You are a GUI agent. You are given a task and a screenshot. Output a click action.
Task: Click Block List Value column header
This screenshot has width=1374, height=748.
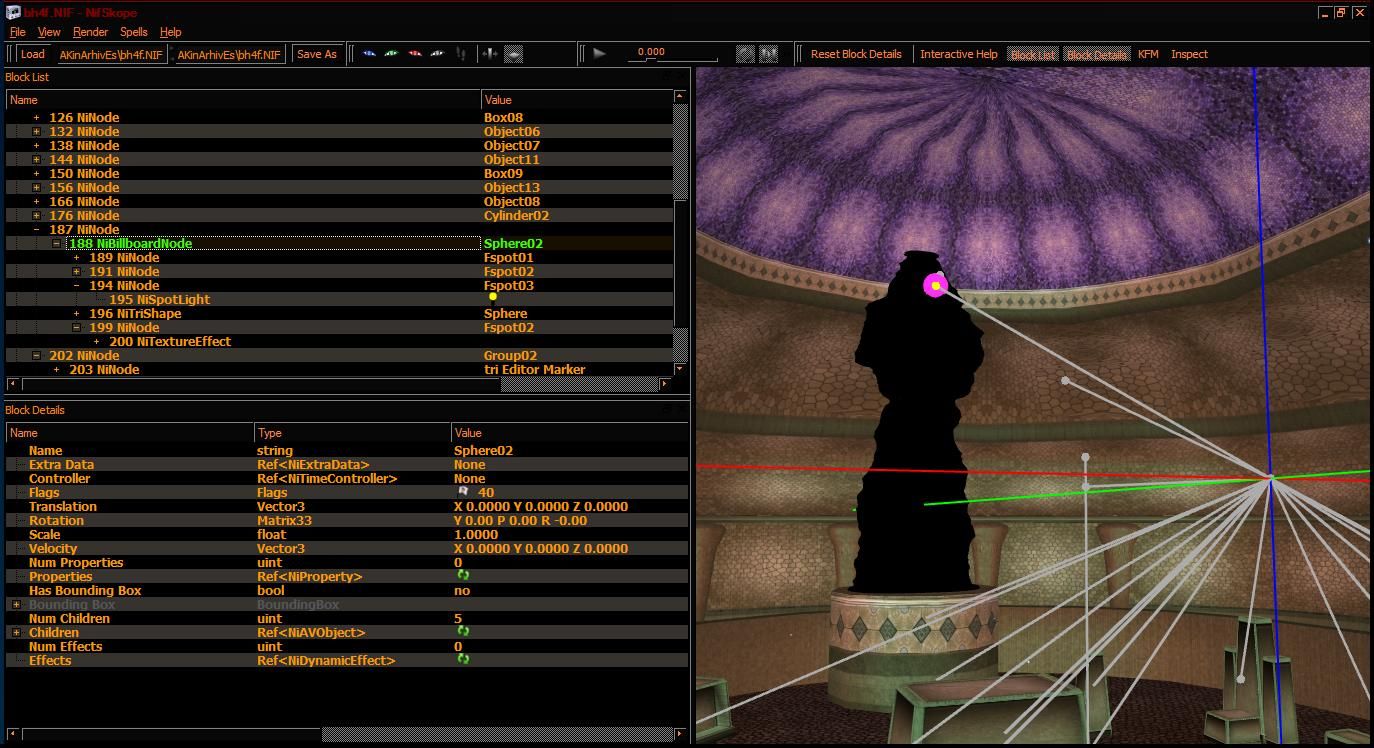[577, 99]
